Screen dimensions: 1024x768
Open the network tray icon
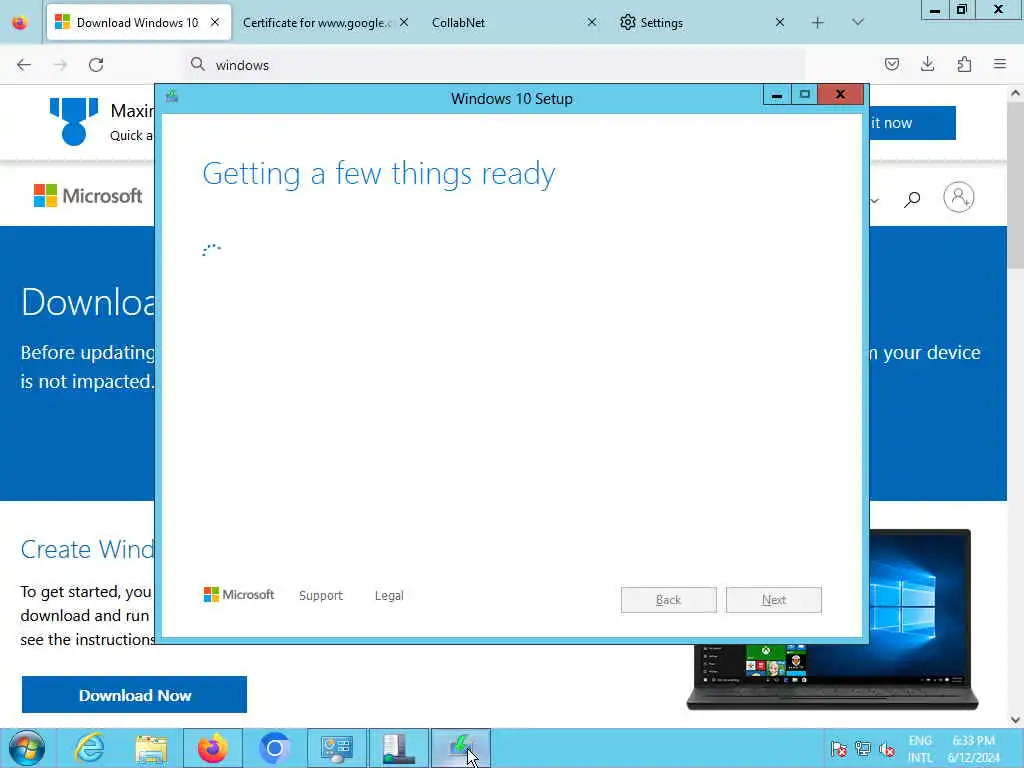tap(863, 749)
